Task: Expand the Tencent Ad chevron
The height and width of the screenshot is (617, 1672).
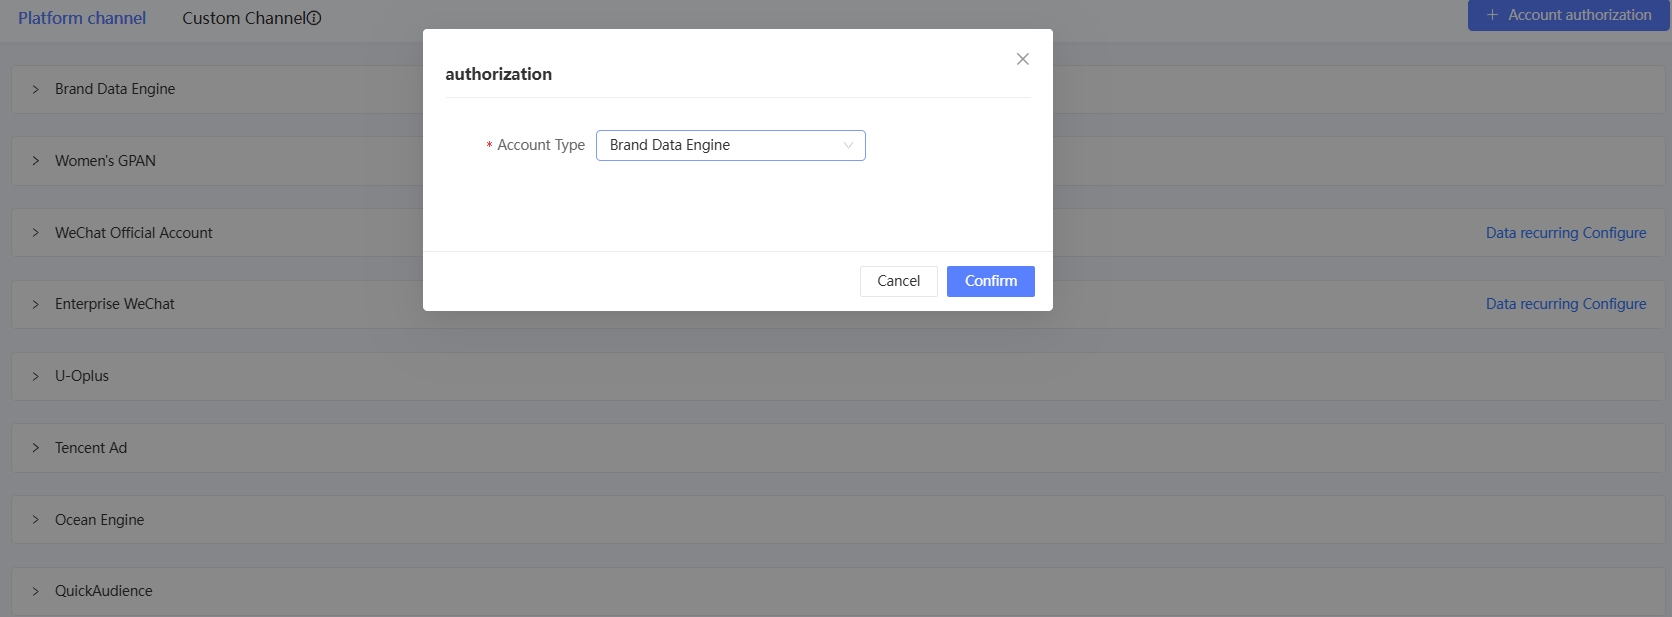Action: click(36, 448)
